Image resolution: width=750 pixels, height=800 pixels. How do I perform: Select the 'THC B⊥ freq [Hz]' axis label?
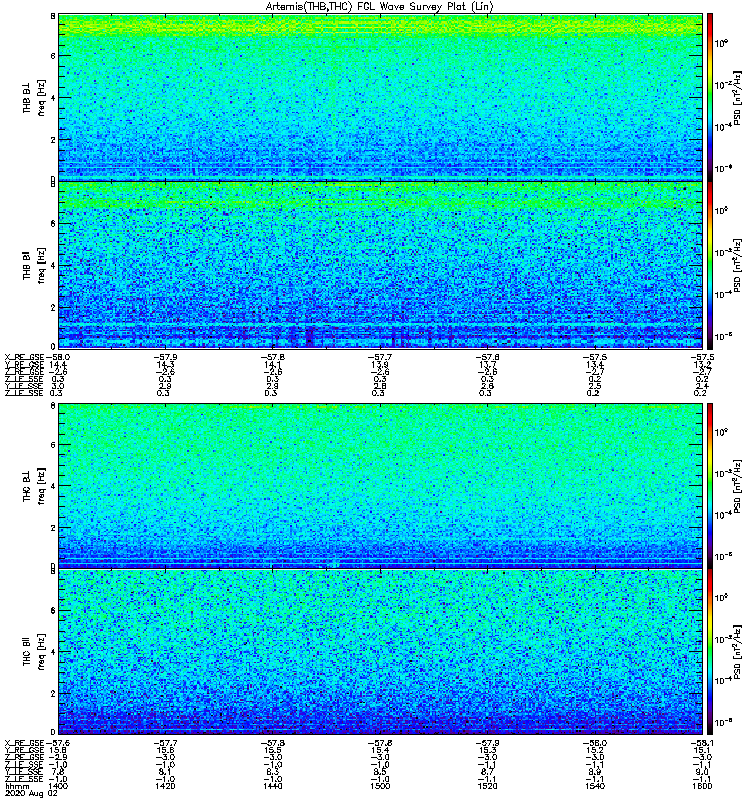[x=34, y=486]
